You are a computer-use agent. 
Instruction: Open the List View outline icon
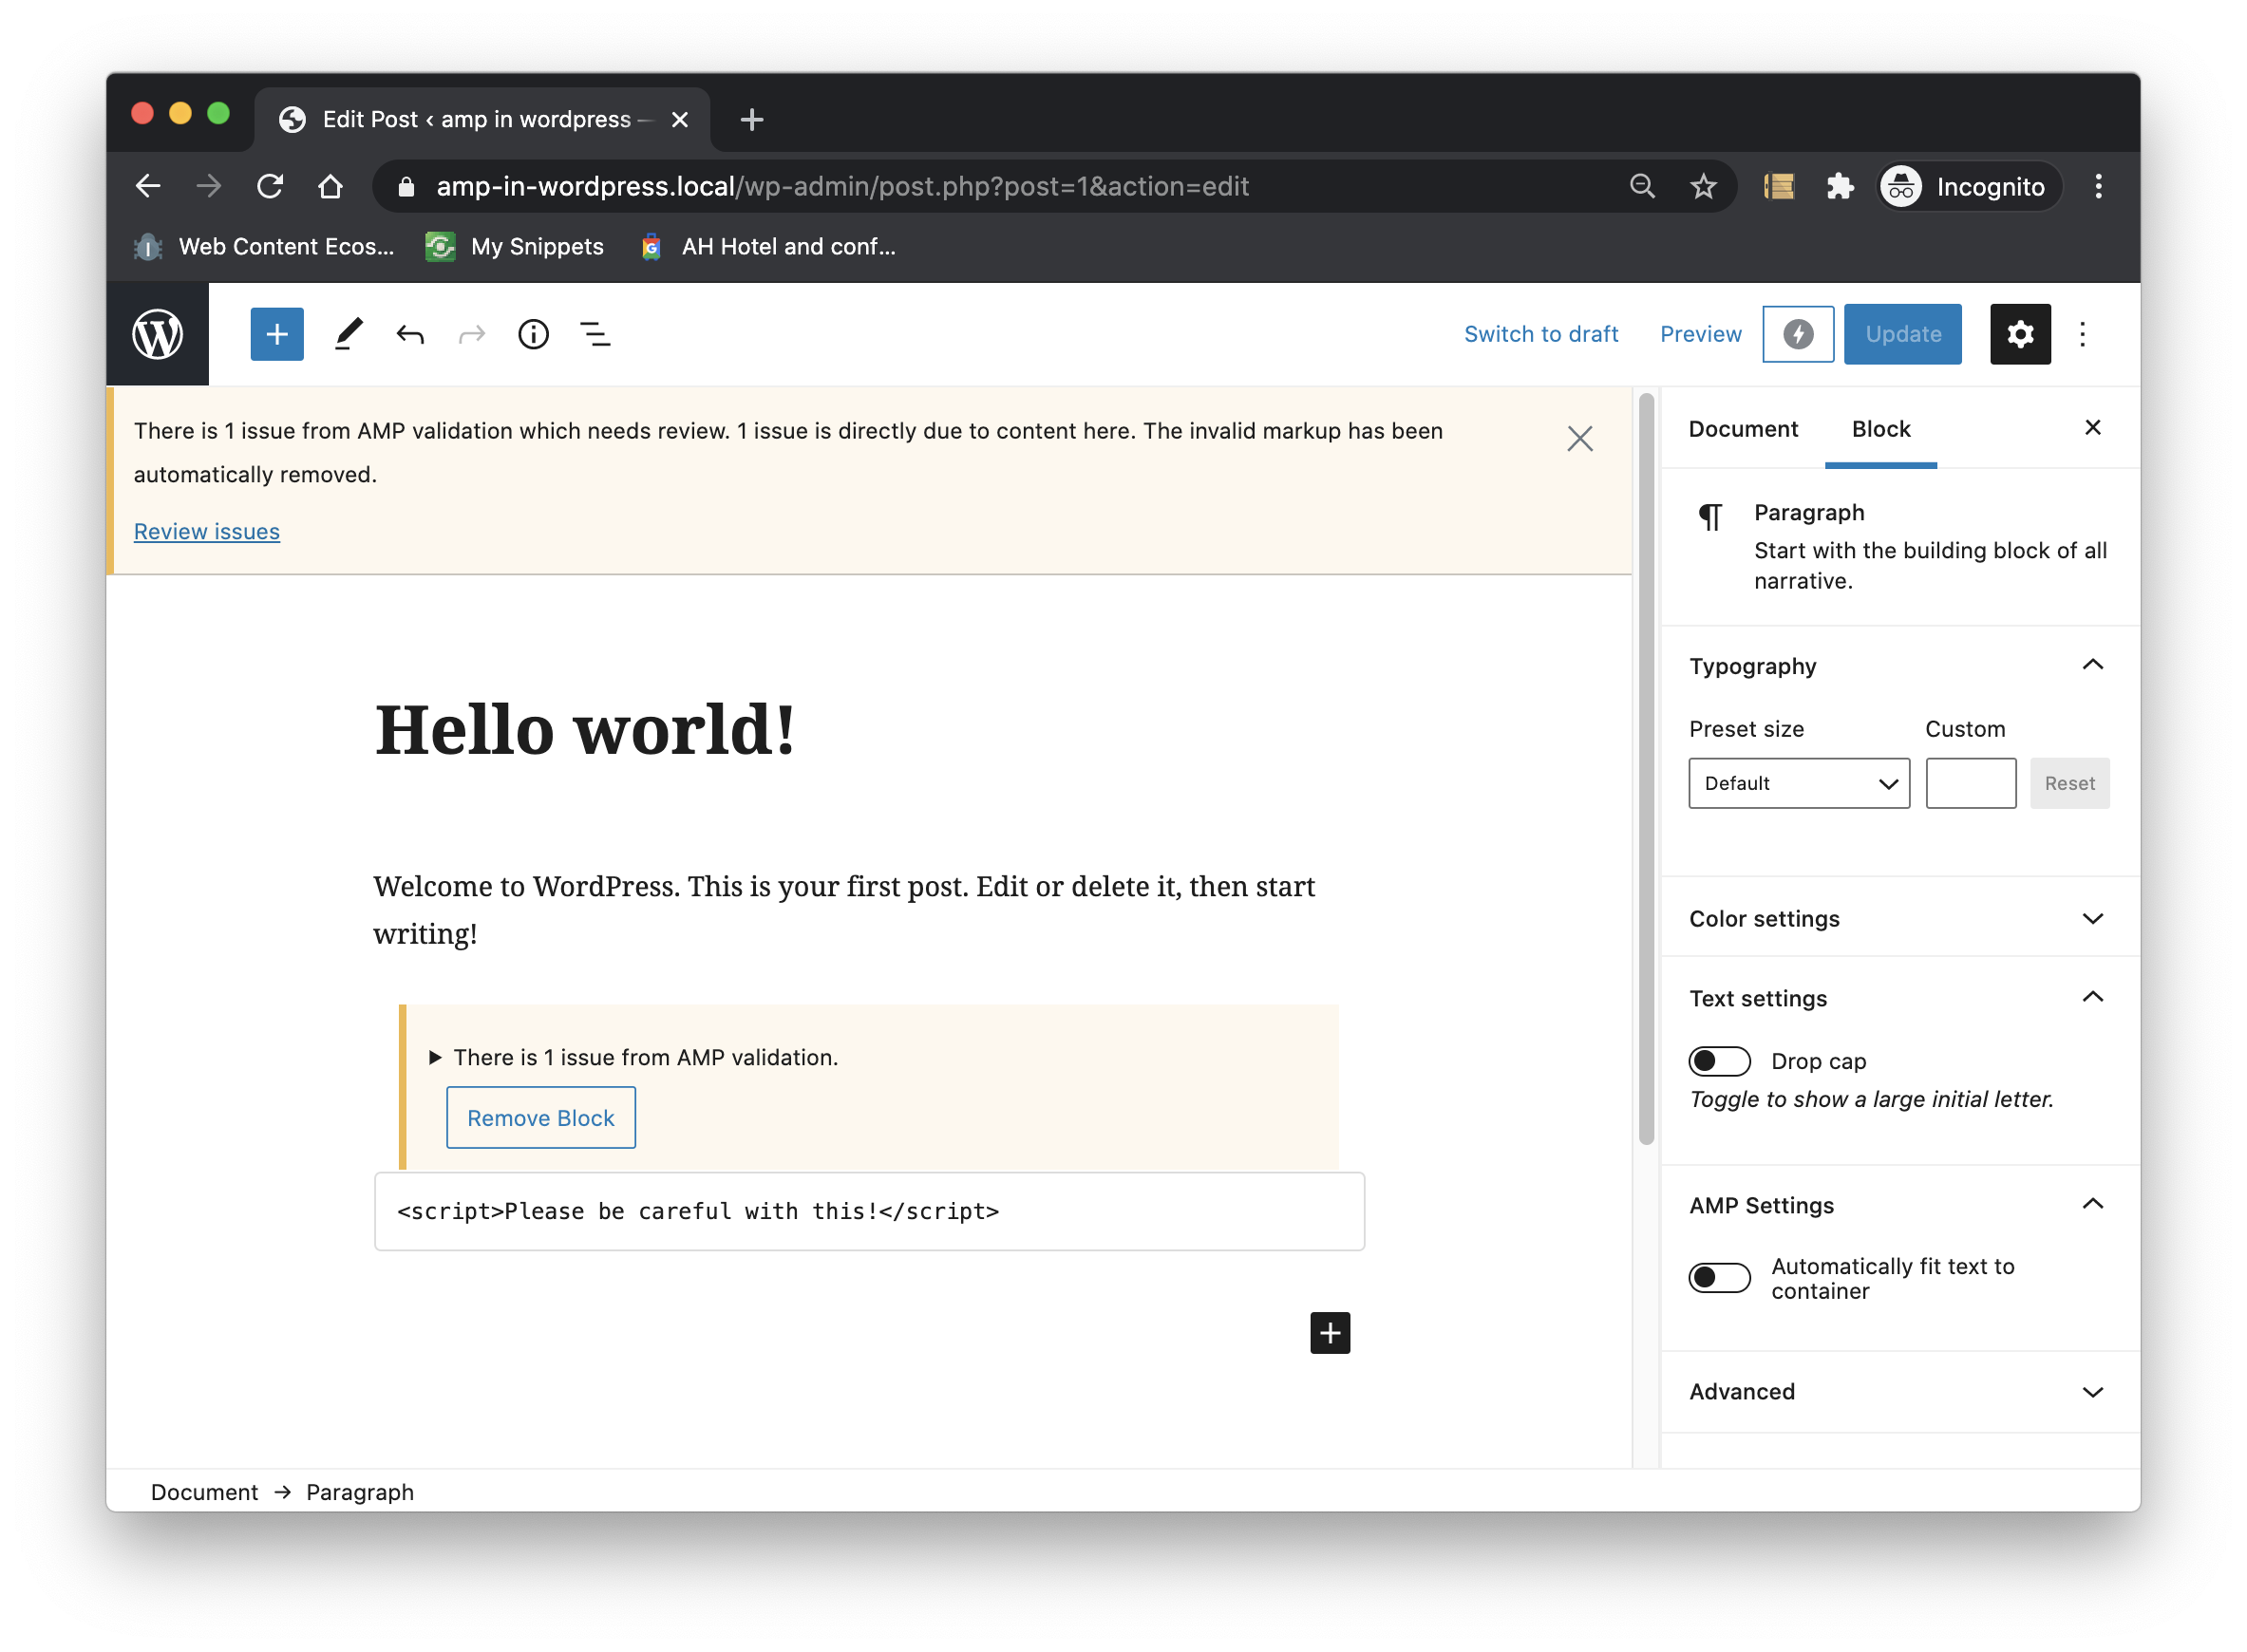tap(595, 334)
